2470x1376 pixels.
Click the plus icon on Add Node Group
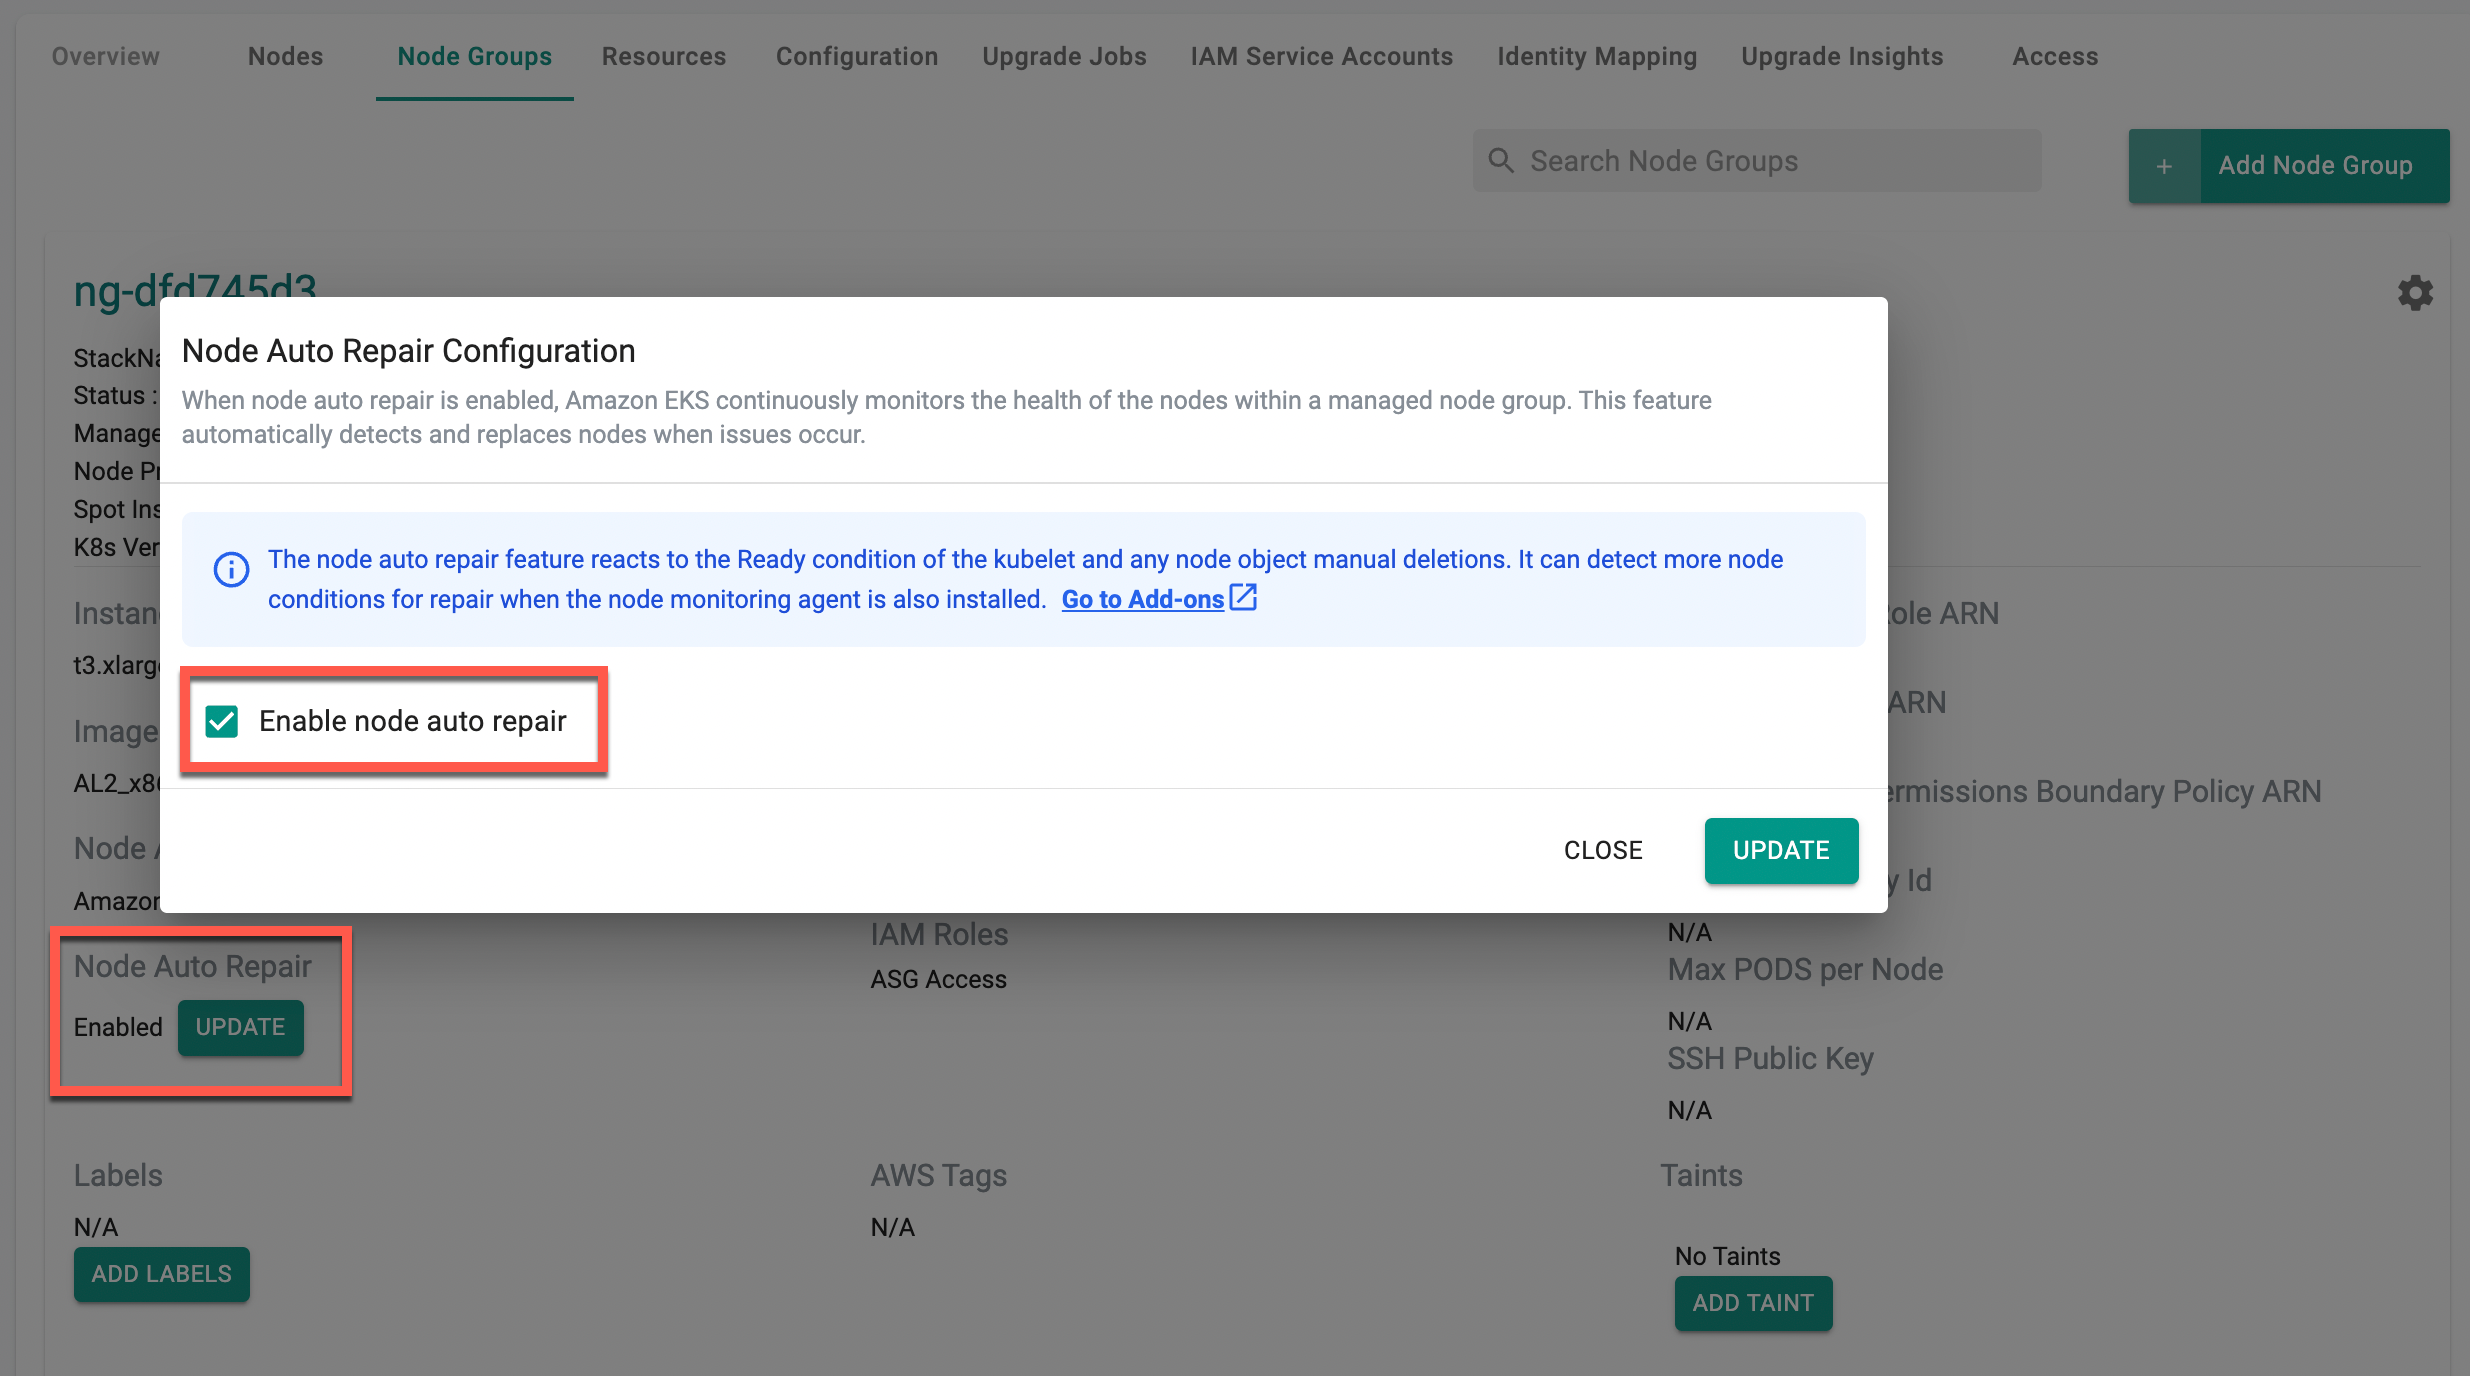pos(2164,166)
